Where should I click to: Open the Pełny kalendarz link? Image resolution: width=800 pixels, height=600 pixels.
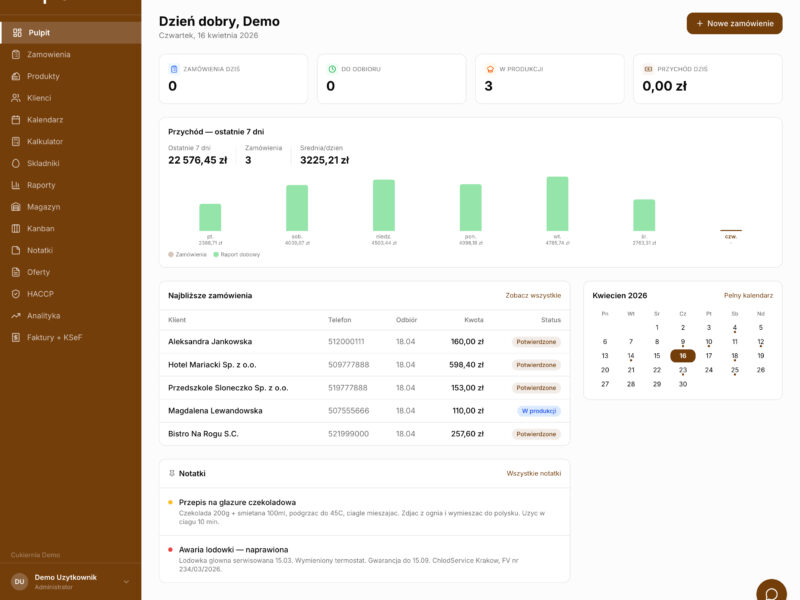[748, 295]
